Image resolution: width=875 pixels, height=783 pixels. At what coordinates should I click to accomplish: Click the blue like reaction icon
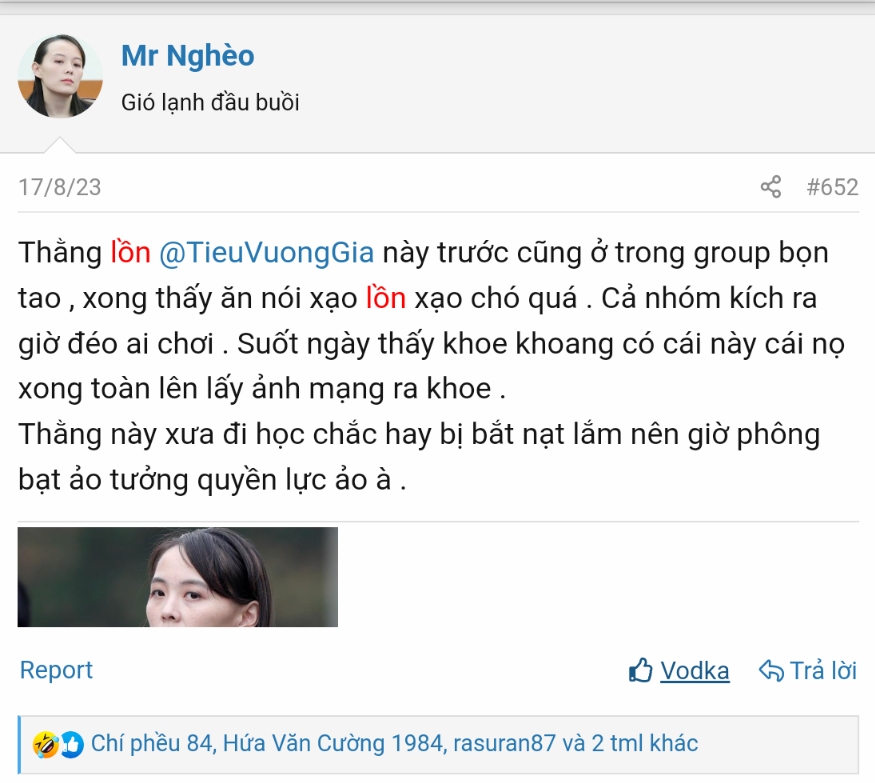pos(72,744)
